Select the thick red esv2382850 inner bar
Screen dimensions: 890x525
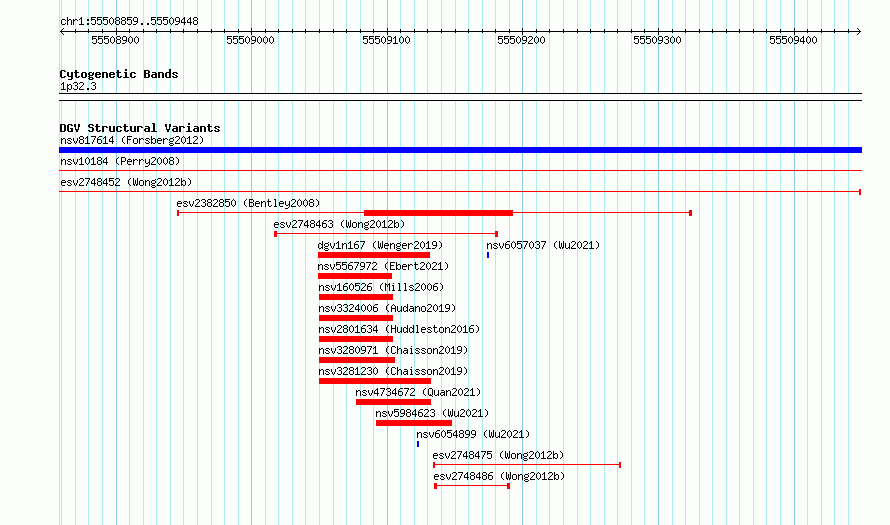[x=438, y=213]
